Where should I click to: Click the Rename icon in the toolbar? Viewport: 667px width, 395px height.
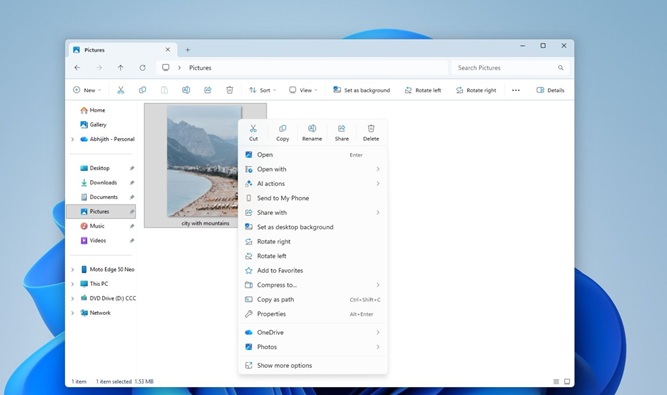pyautogui.click(x=186, y=90)
